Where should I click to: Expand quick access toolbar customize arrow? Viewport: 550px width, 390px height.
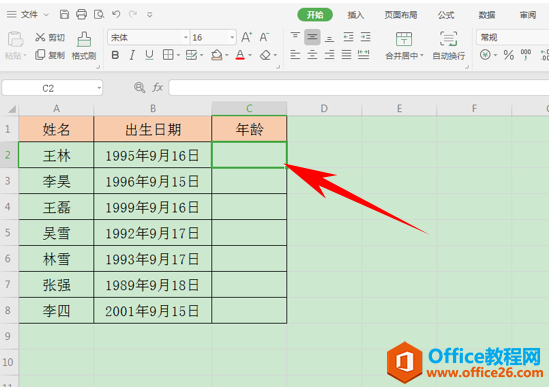coord(150,15)
